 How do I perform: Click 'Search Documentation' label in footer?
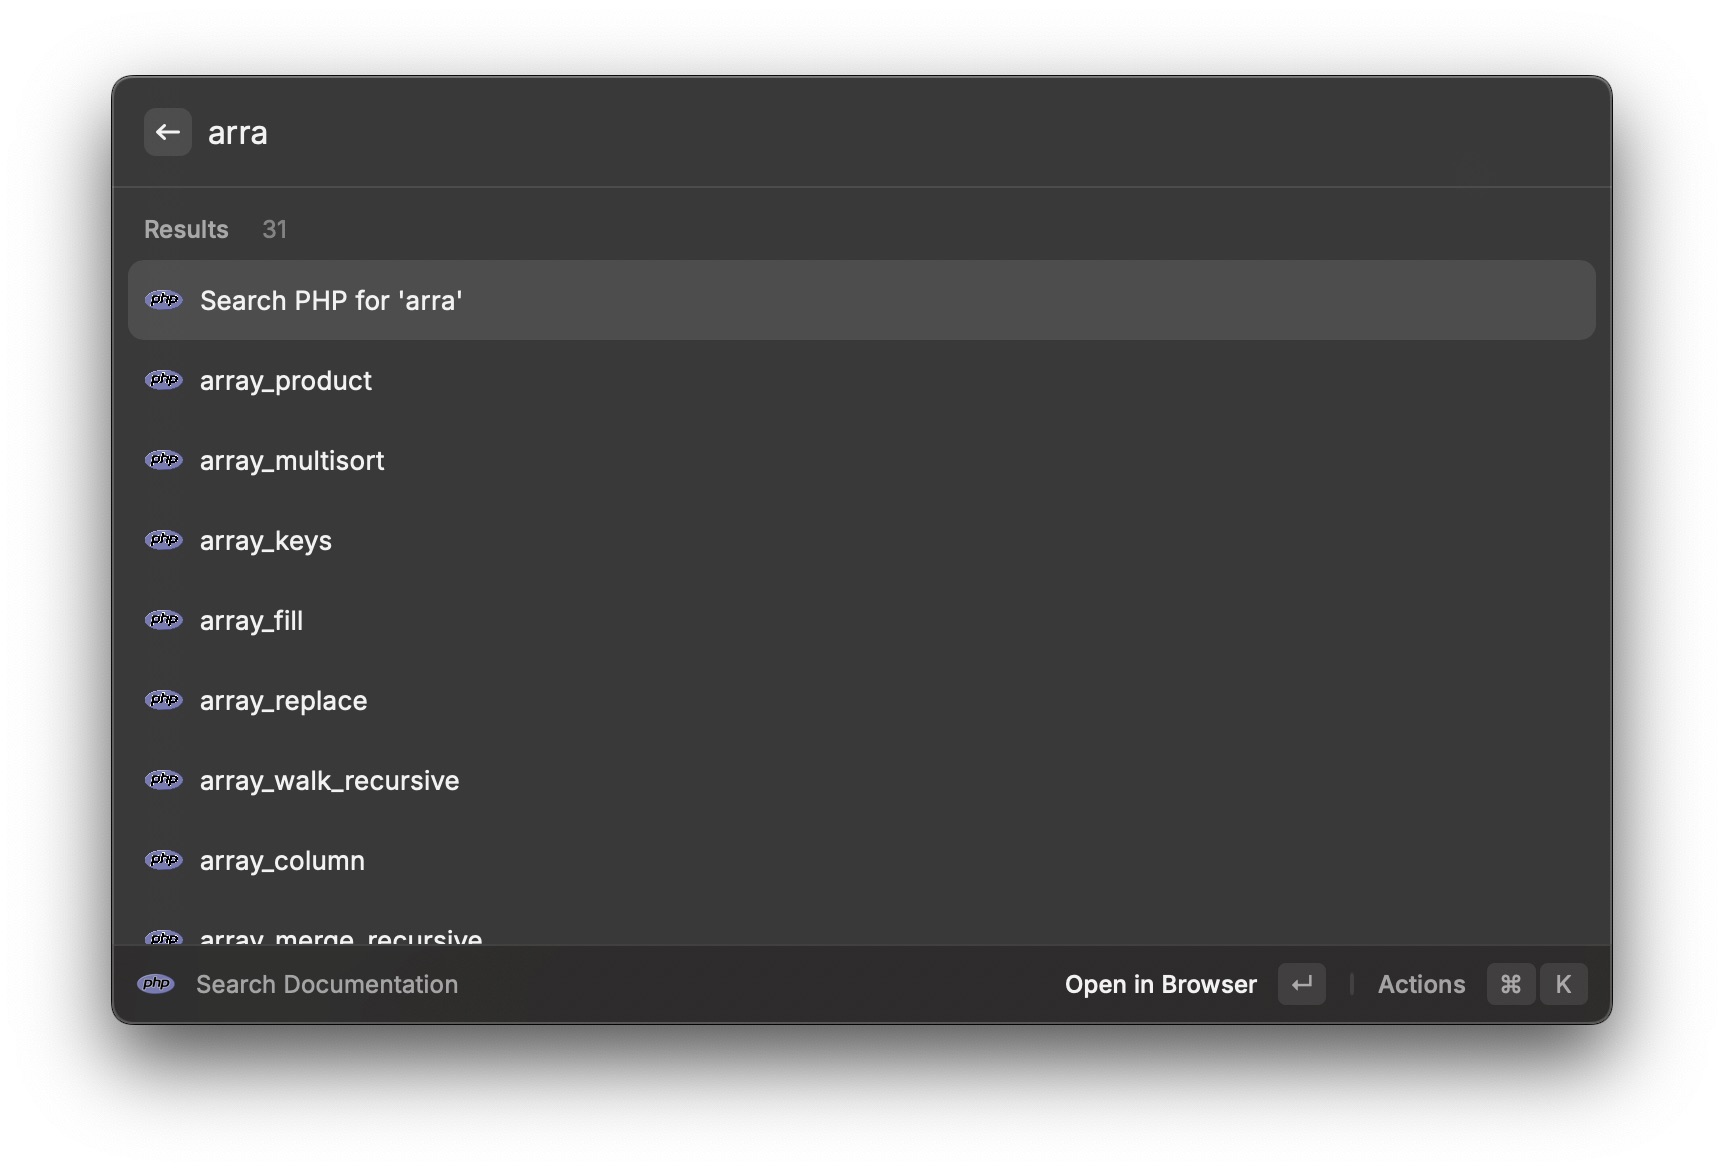click(x=327, y=985)
